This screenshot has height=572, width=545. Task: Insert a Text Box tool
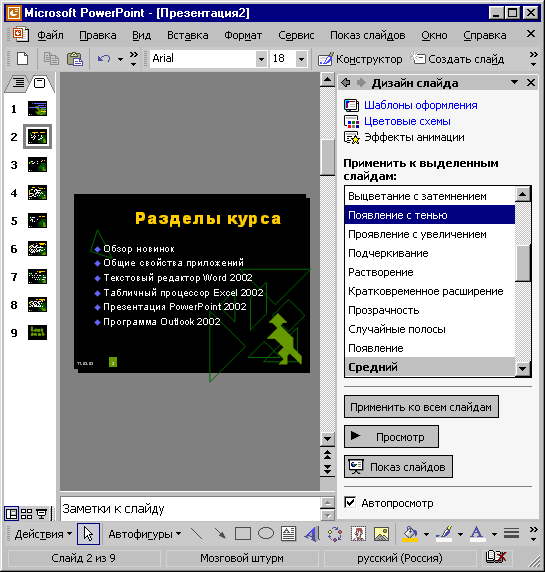pyautogui.click(x=289, y=534)
